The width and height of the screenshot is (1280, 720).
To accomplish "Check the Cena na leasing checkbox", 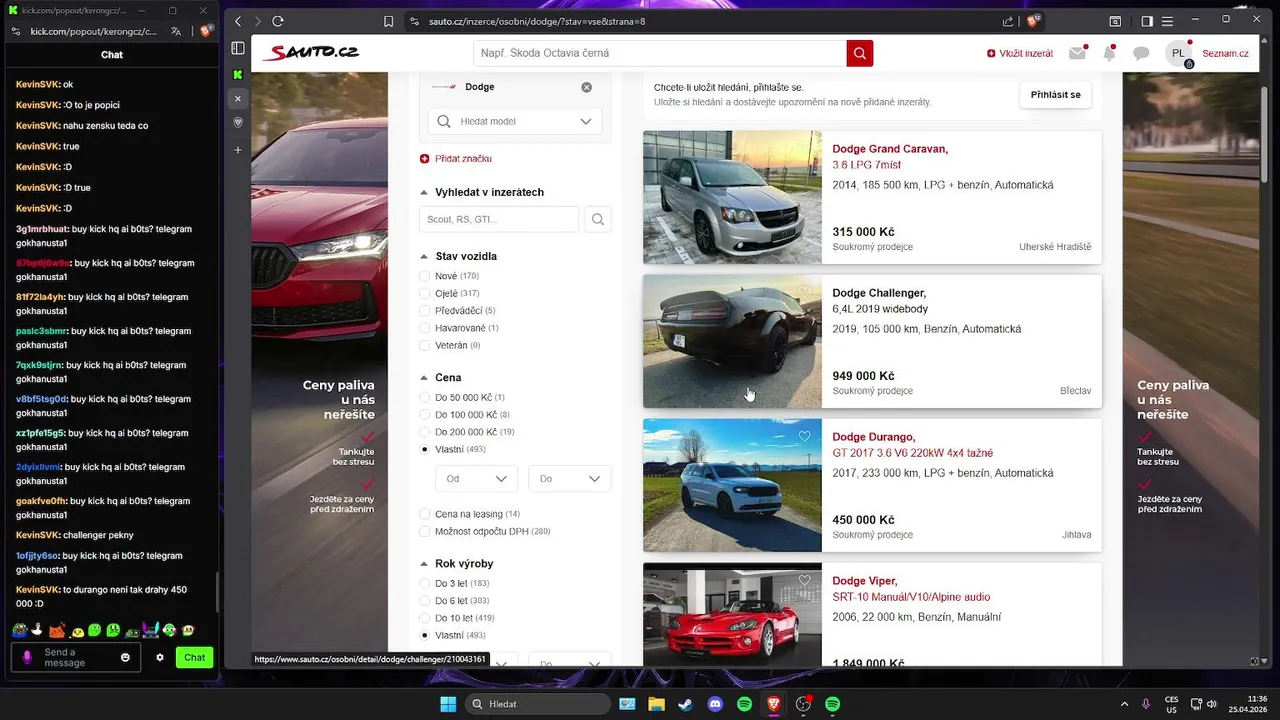I will 425,514.
